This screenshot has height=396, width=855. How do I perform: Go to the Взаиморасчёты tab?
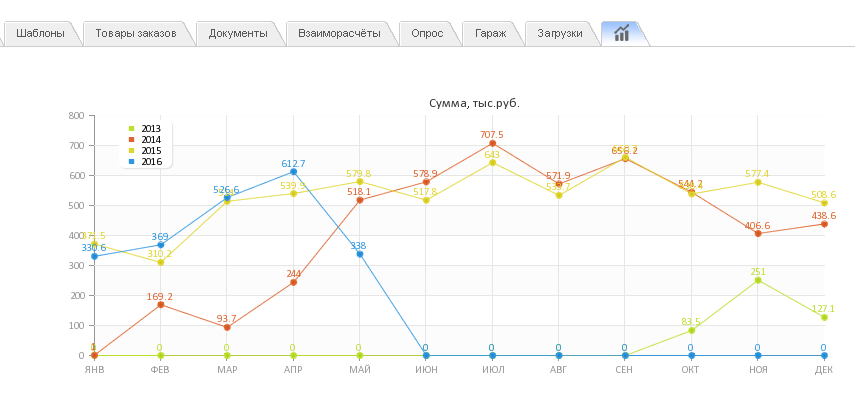[x=339, y=33]
